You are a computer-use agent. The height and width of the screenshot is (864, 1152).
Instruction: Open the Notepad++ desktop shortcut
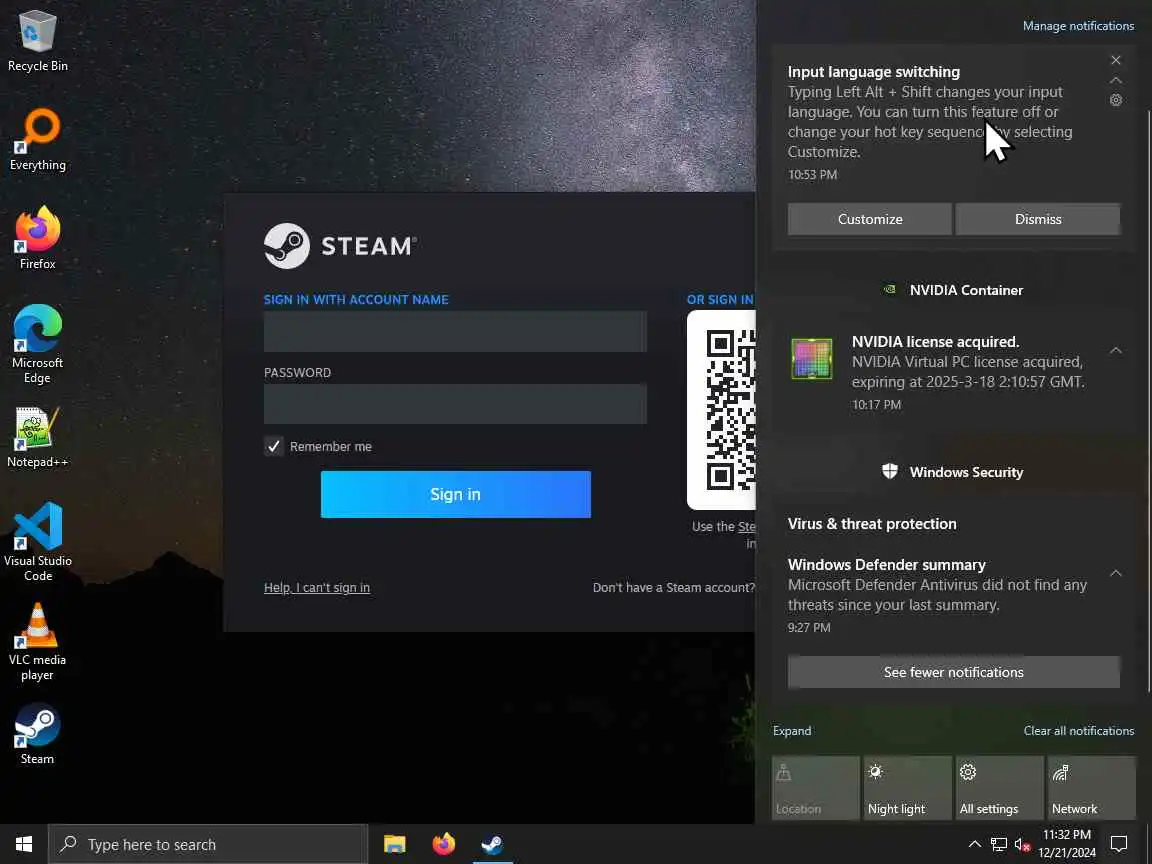click(x=37, y=437)
